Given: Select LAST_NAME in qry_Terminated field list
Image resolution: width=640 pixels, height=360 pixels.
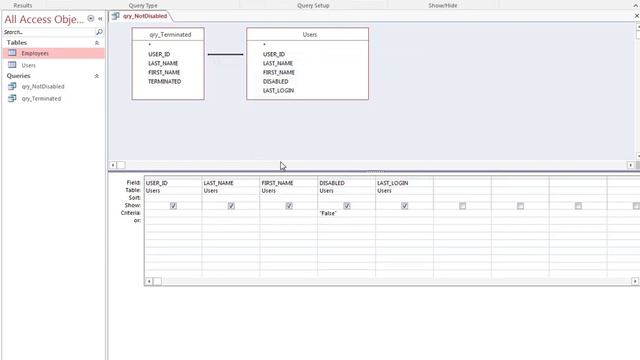Looking at the screenshot, I should click(163, 63).
